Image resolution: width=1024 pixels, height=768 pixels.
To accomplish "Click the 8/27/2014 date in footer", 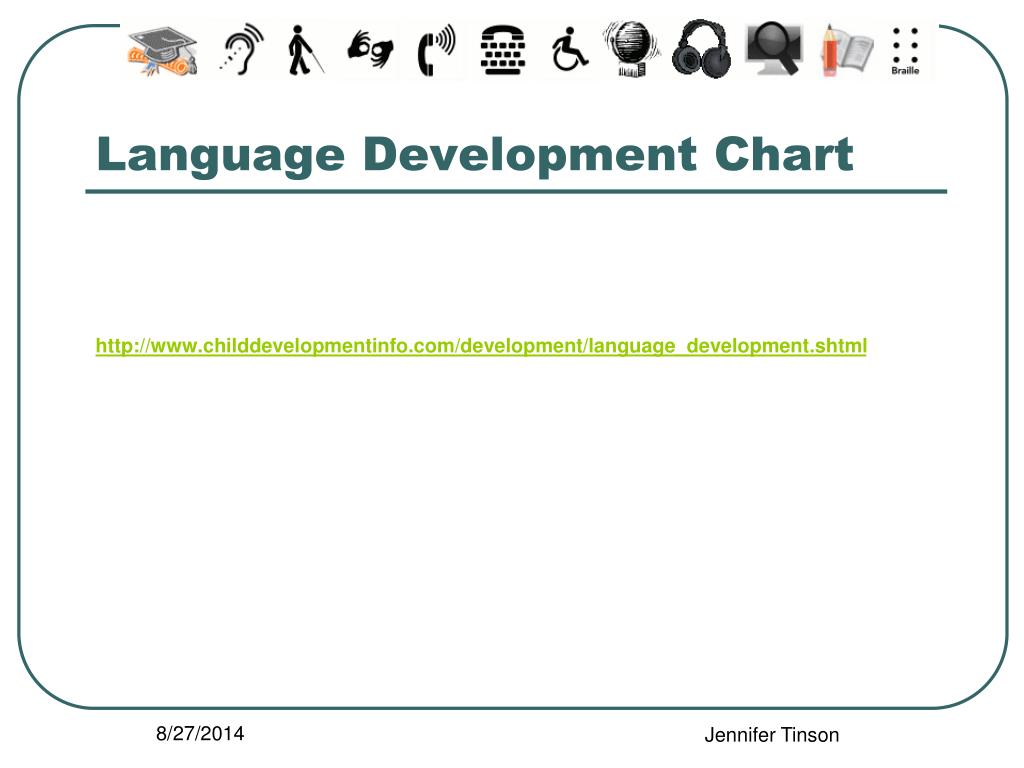I will point(200,733).
